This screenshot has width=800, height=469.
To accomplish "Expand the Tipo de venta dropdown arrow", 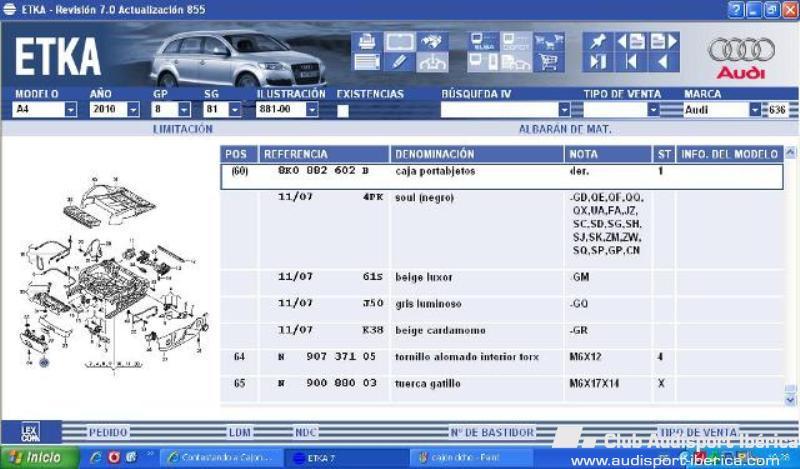I will [x=653, y=110].
